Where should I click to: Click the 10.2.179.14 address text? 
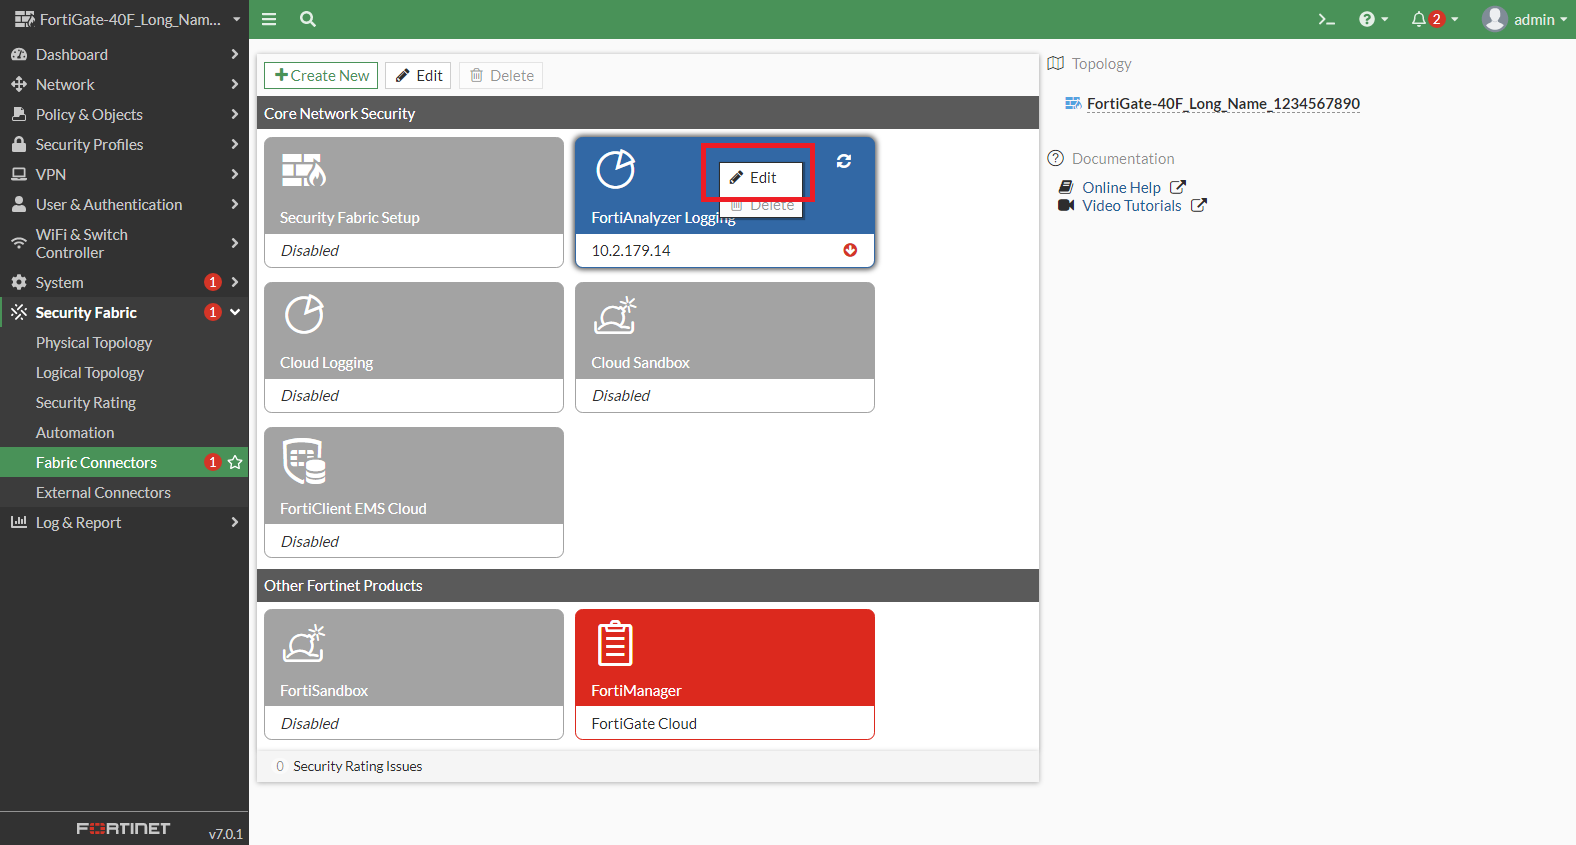pyautogui.click(x=631, y=251)
